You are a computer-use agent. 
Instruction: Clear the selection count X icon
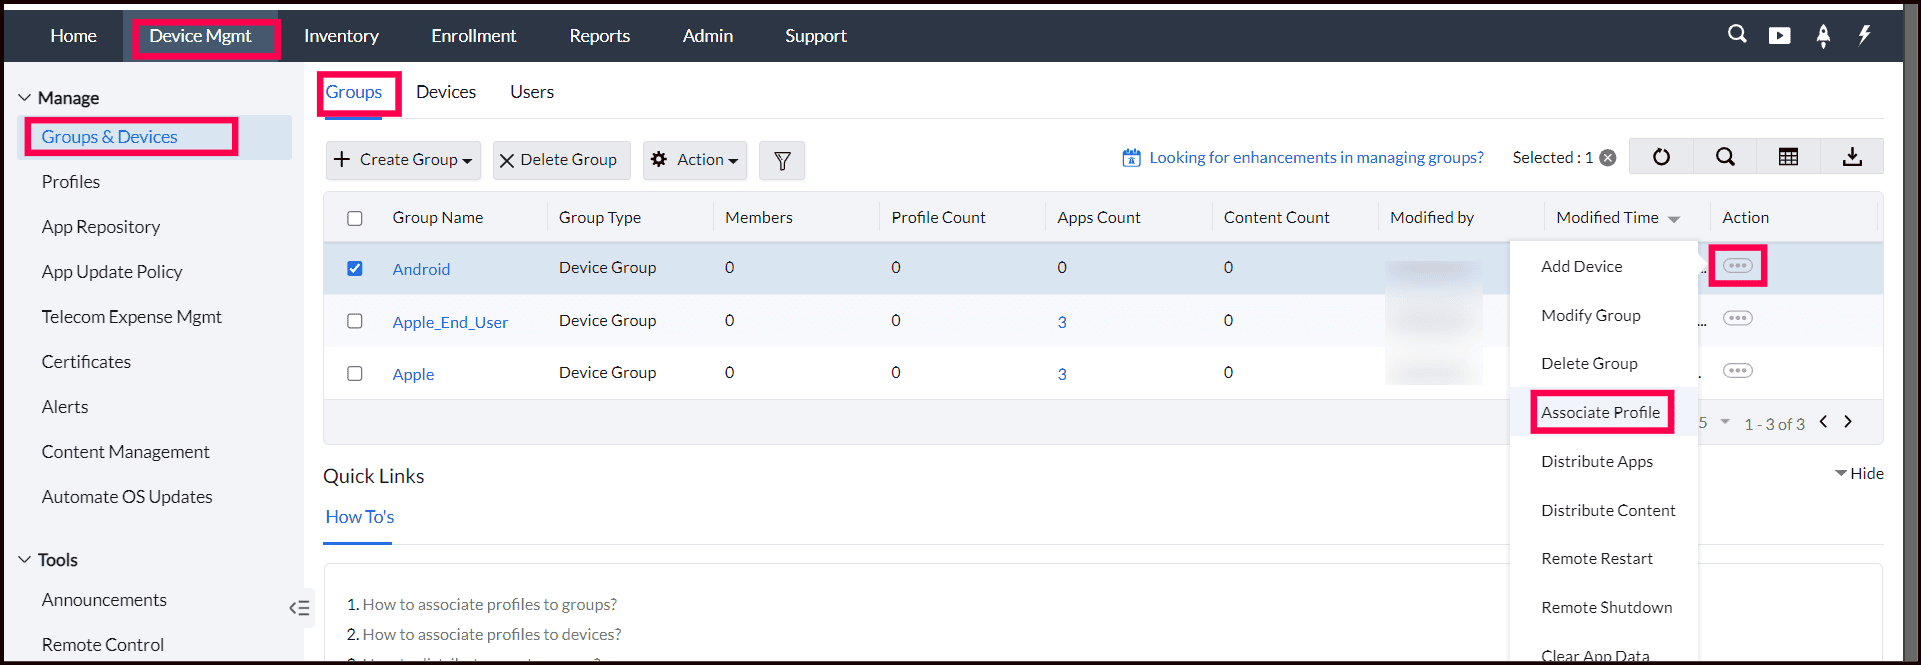click(1608, 158)
